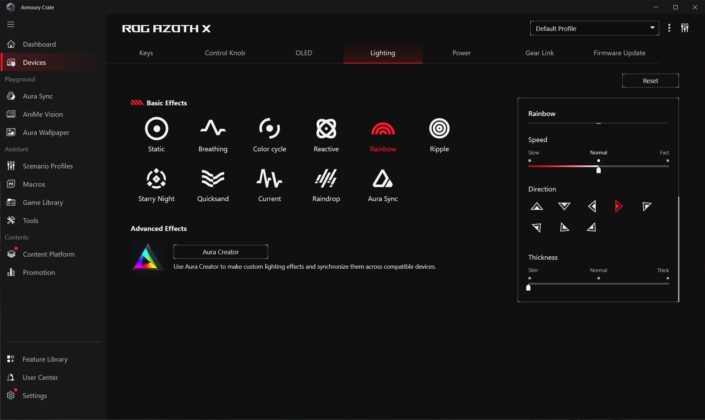Toggle the hamburger sidebar menu

[x=10, y=24]
